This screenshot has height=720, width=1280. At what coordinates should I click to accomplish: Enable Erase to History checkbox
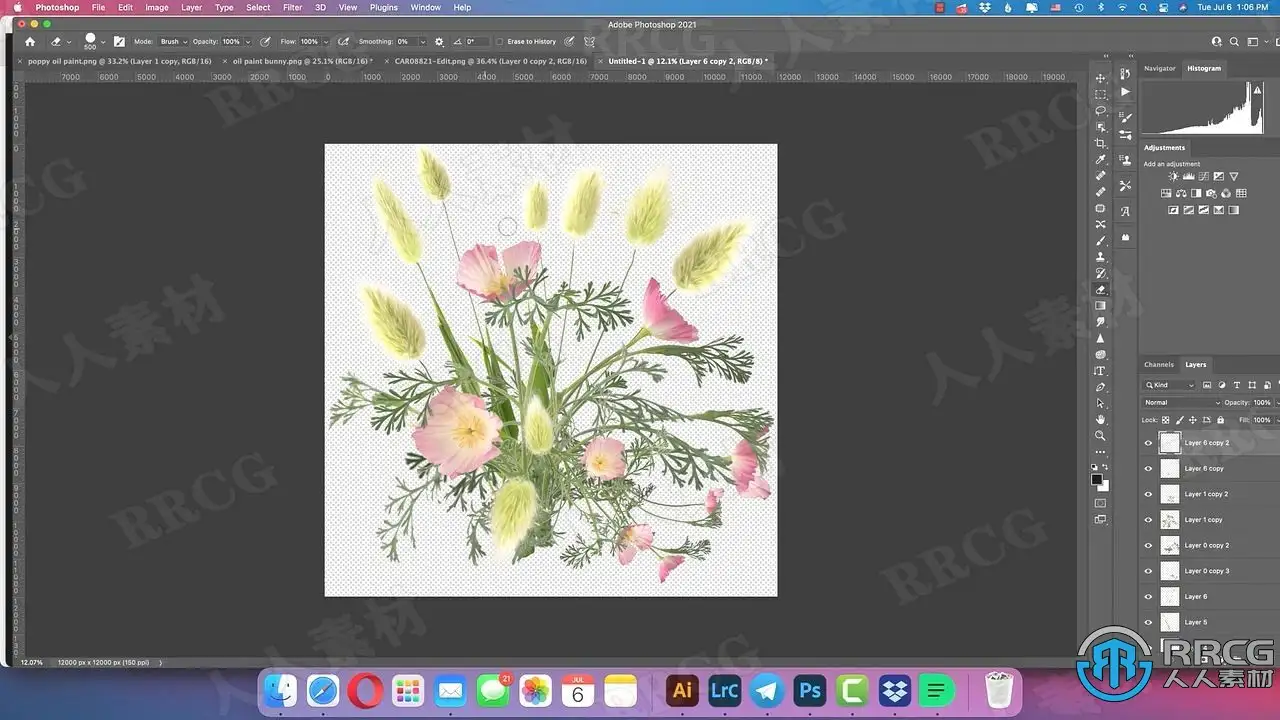(x=500, y=42)
